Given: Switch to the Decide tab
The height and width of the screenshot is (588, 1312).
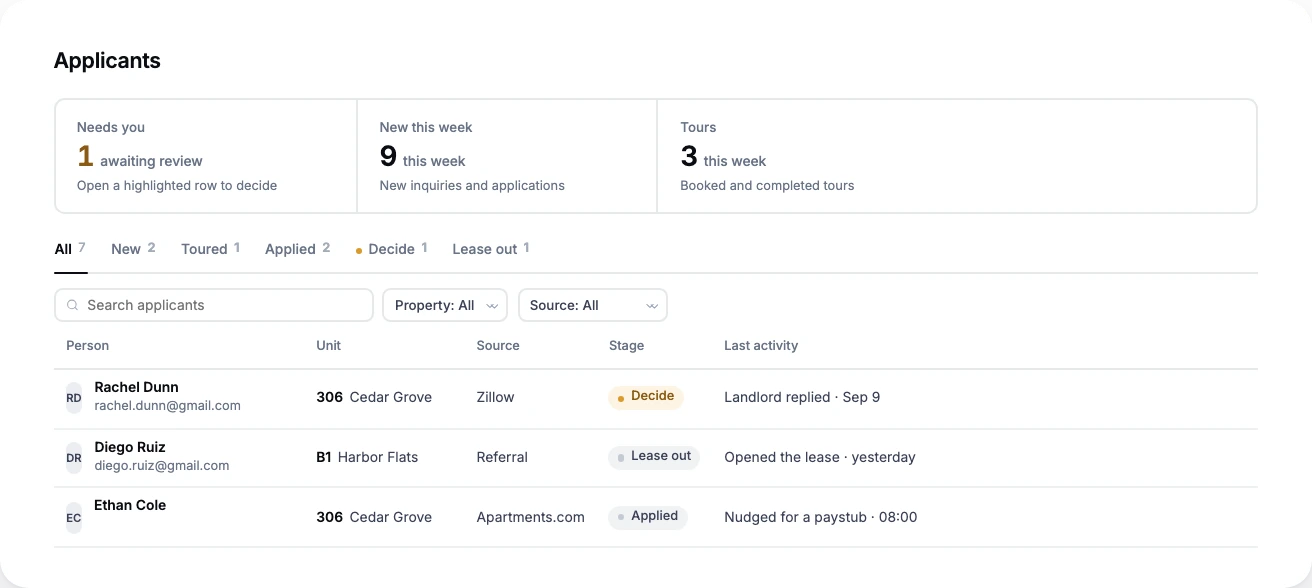Looking at the screenshot, I should 392,249.
